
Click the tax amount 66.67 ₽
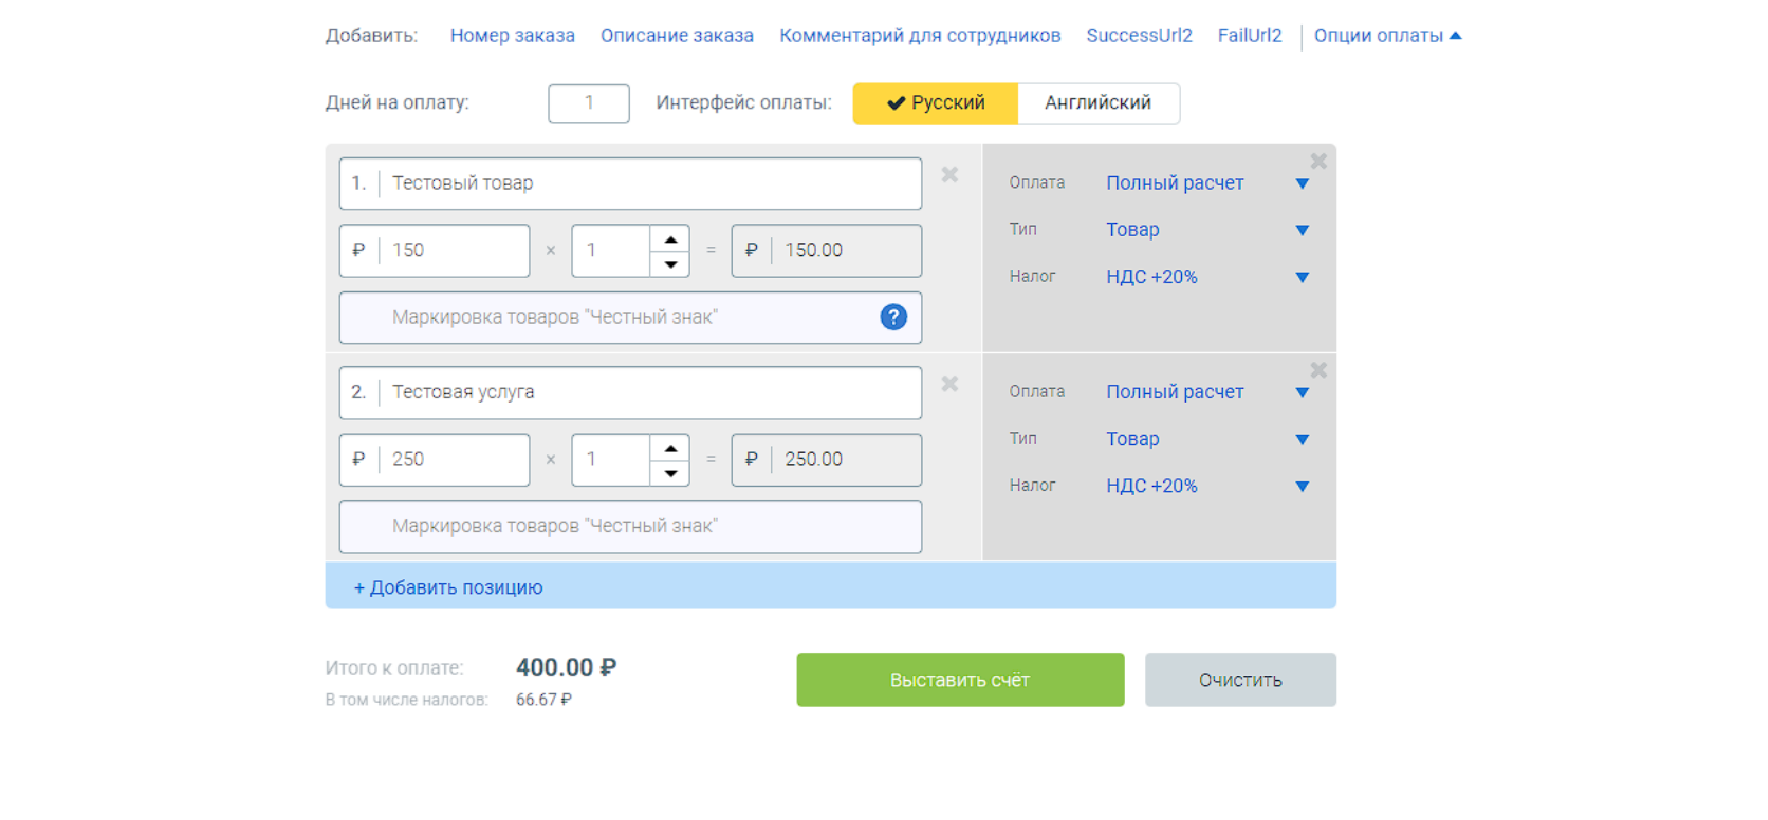(x=544, y=699)
